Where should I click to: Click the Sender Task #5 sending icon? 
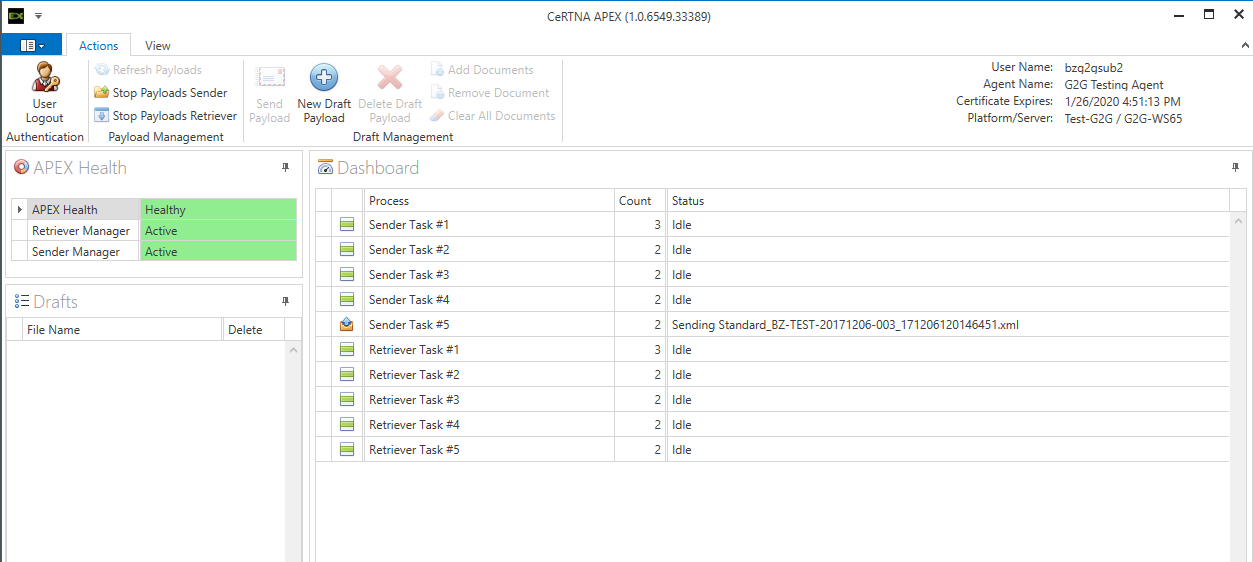pyautogui.click(x=347, y=325)
